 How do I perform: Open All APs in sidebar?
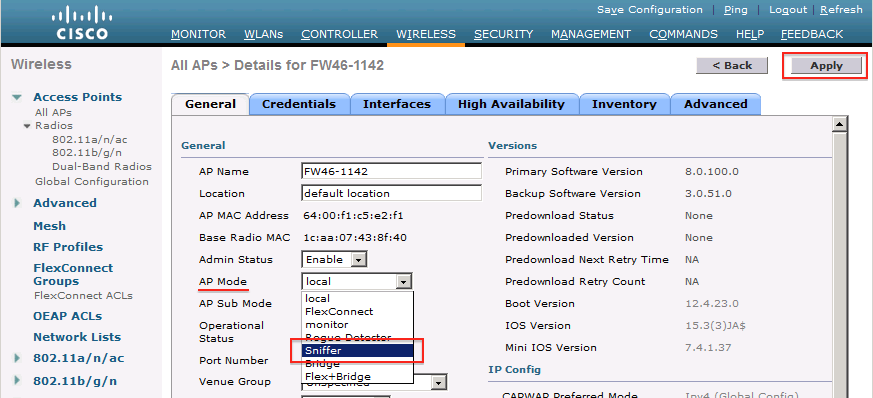[53, 112]
